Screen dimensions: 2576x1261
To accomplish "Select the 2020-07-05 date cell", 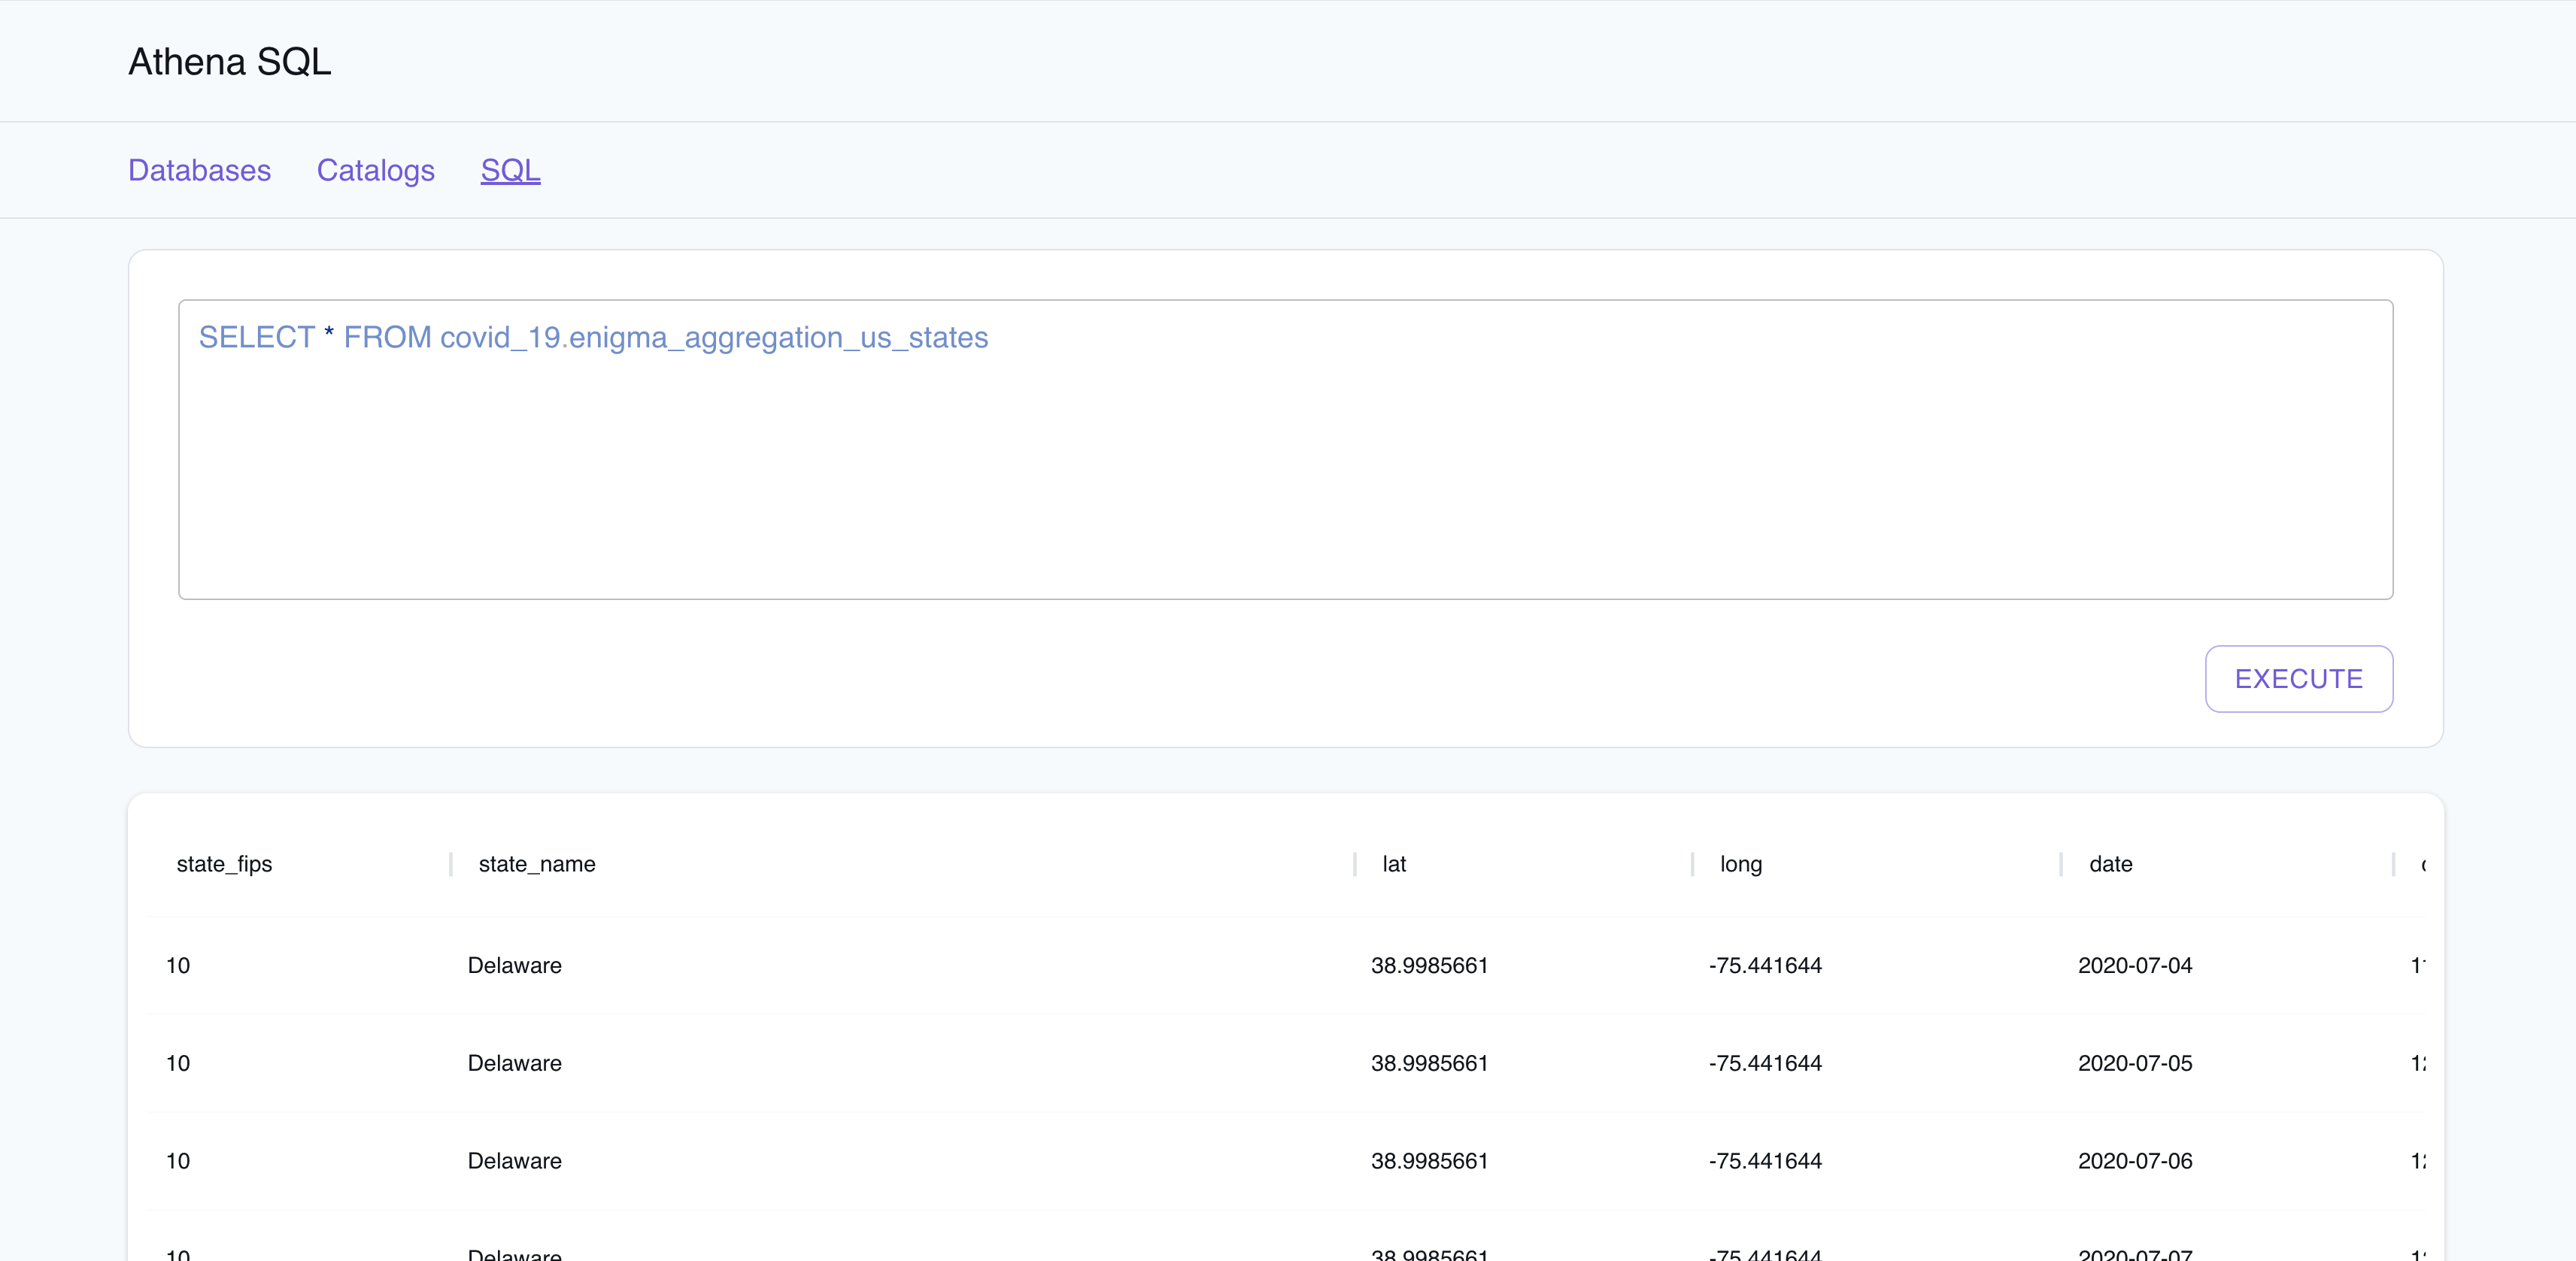I will click(x=2134, y=1063).
